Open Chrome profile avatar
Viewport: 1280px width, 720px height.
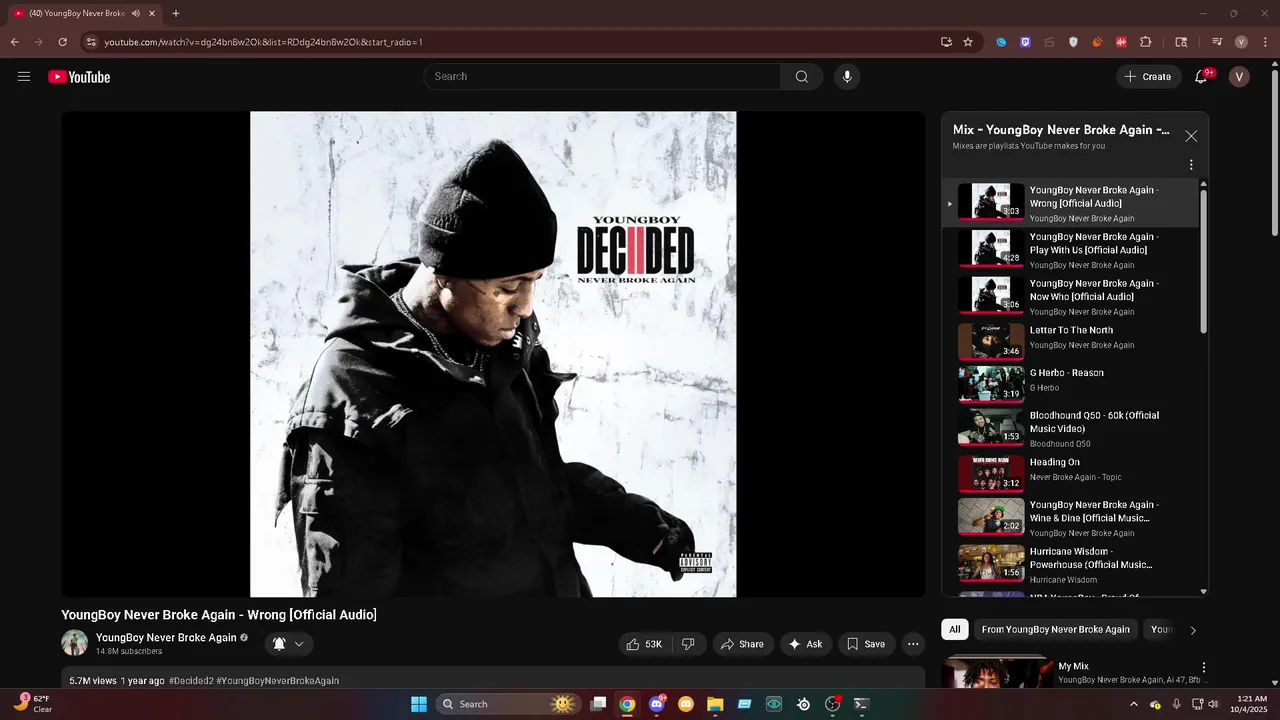click(1241, 42)
